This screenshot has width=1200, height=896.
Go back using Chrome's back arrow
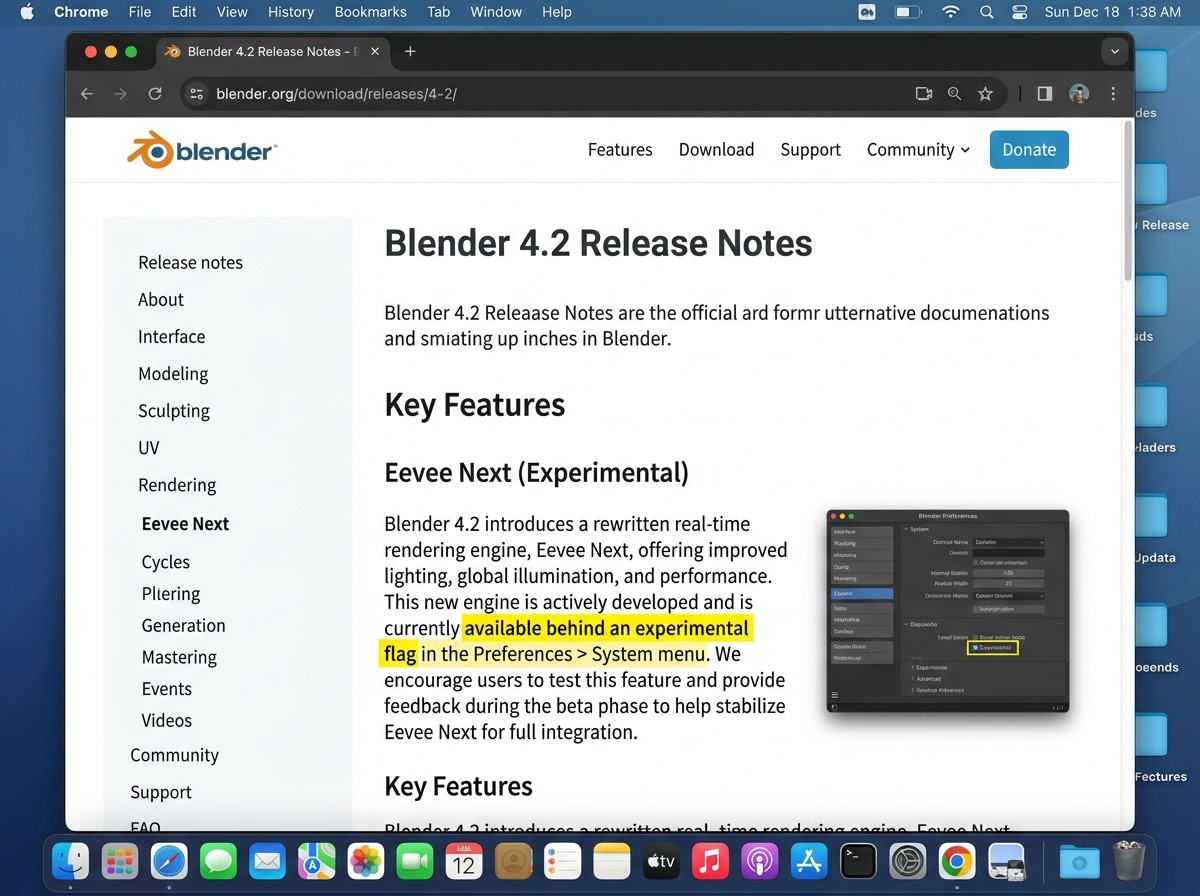point(87,93)
